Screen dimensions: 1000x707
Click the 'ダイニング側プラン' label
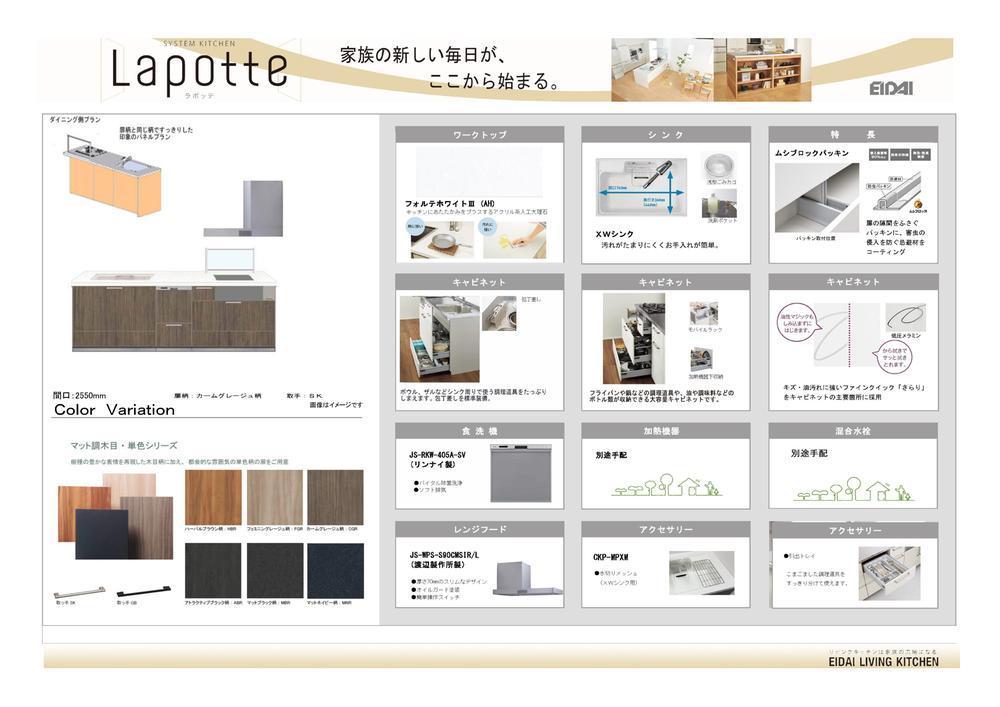(75, 119)
